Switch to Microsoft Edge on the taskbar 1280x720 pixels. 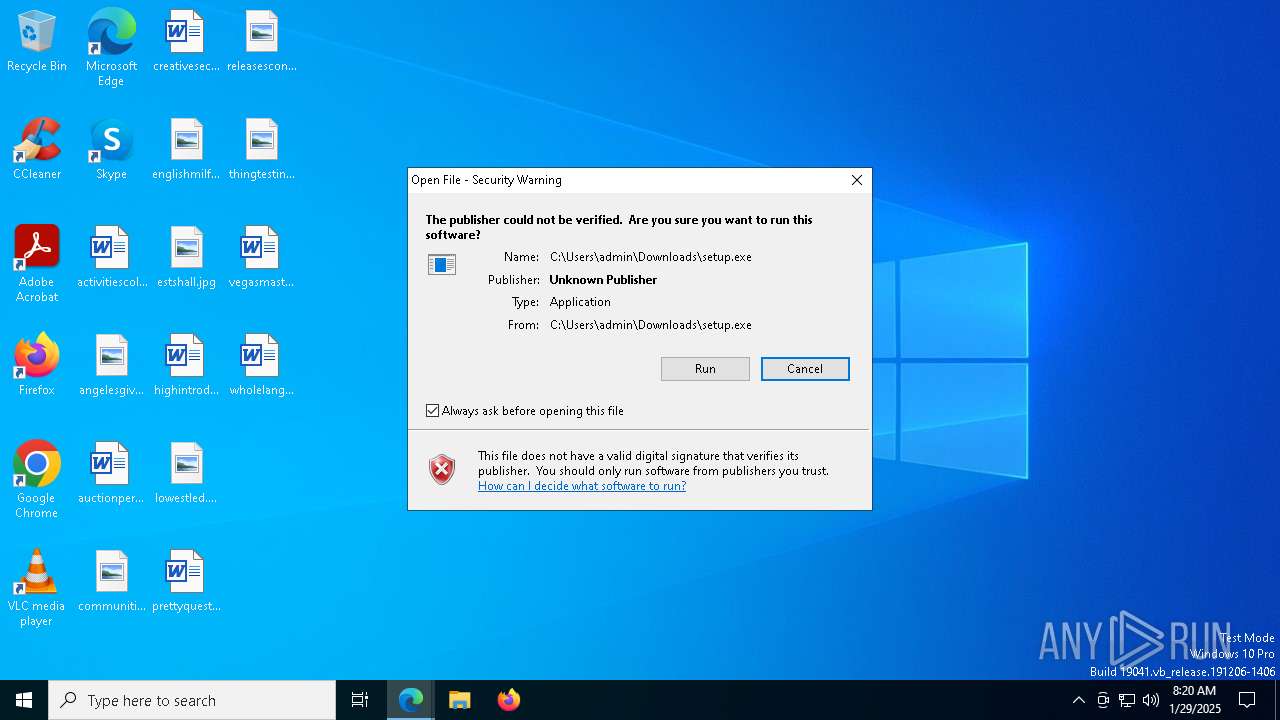(411, 700)
